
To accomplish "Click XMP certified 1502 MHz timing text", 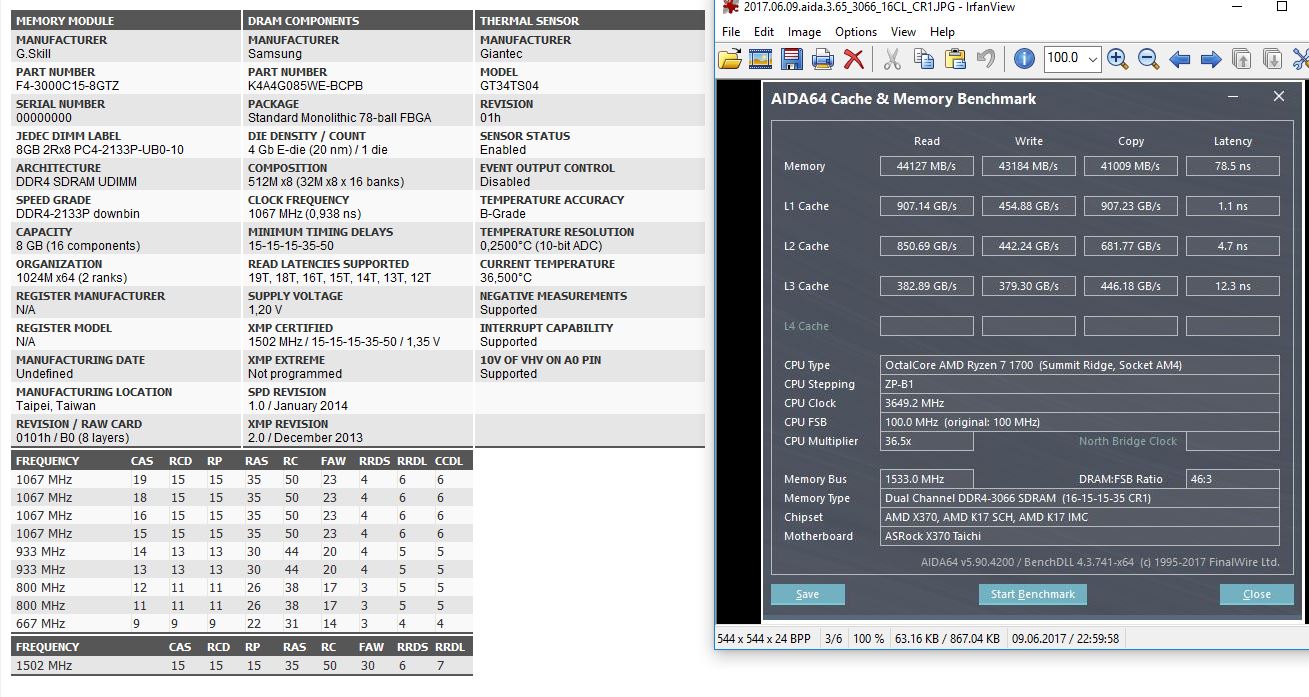I will pyautogui.click(x=344, y=342).
